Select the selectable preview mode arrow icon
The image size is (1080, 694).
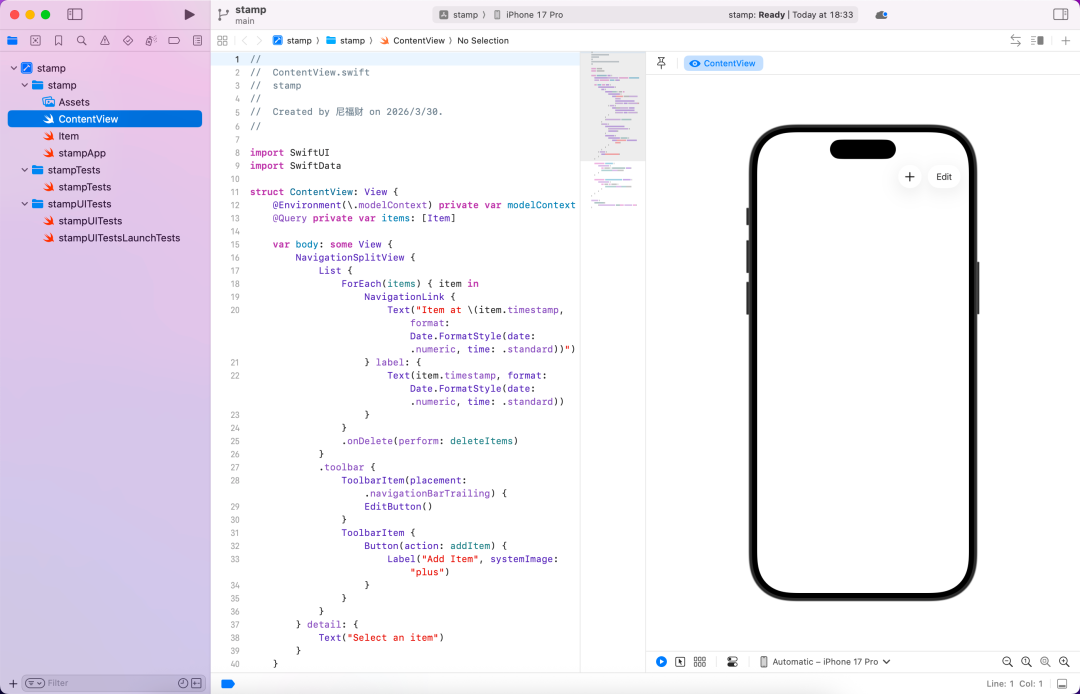coord(680,662)
